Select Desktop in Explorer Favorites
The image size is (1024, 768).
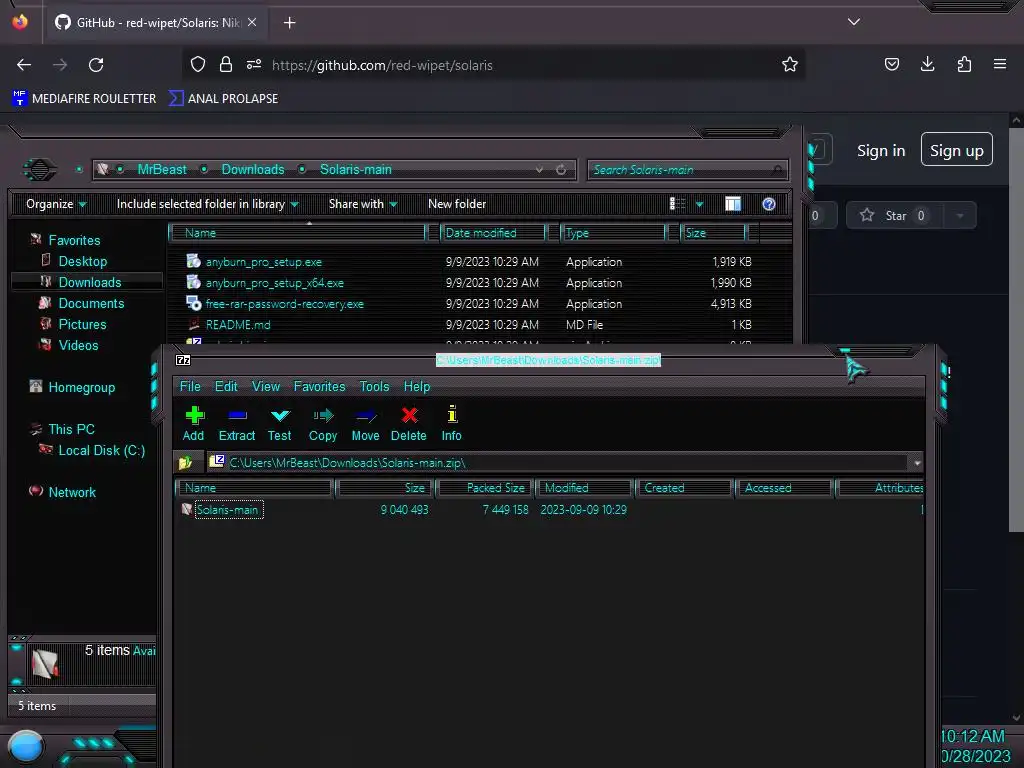click(x=82, y=261)
